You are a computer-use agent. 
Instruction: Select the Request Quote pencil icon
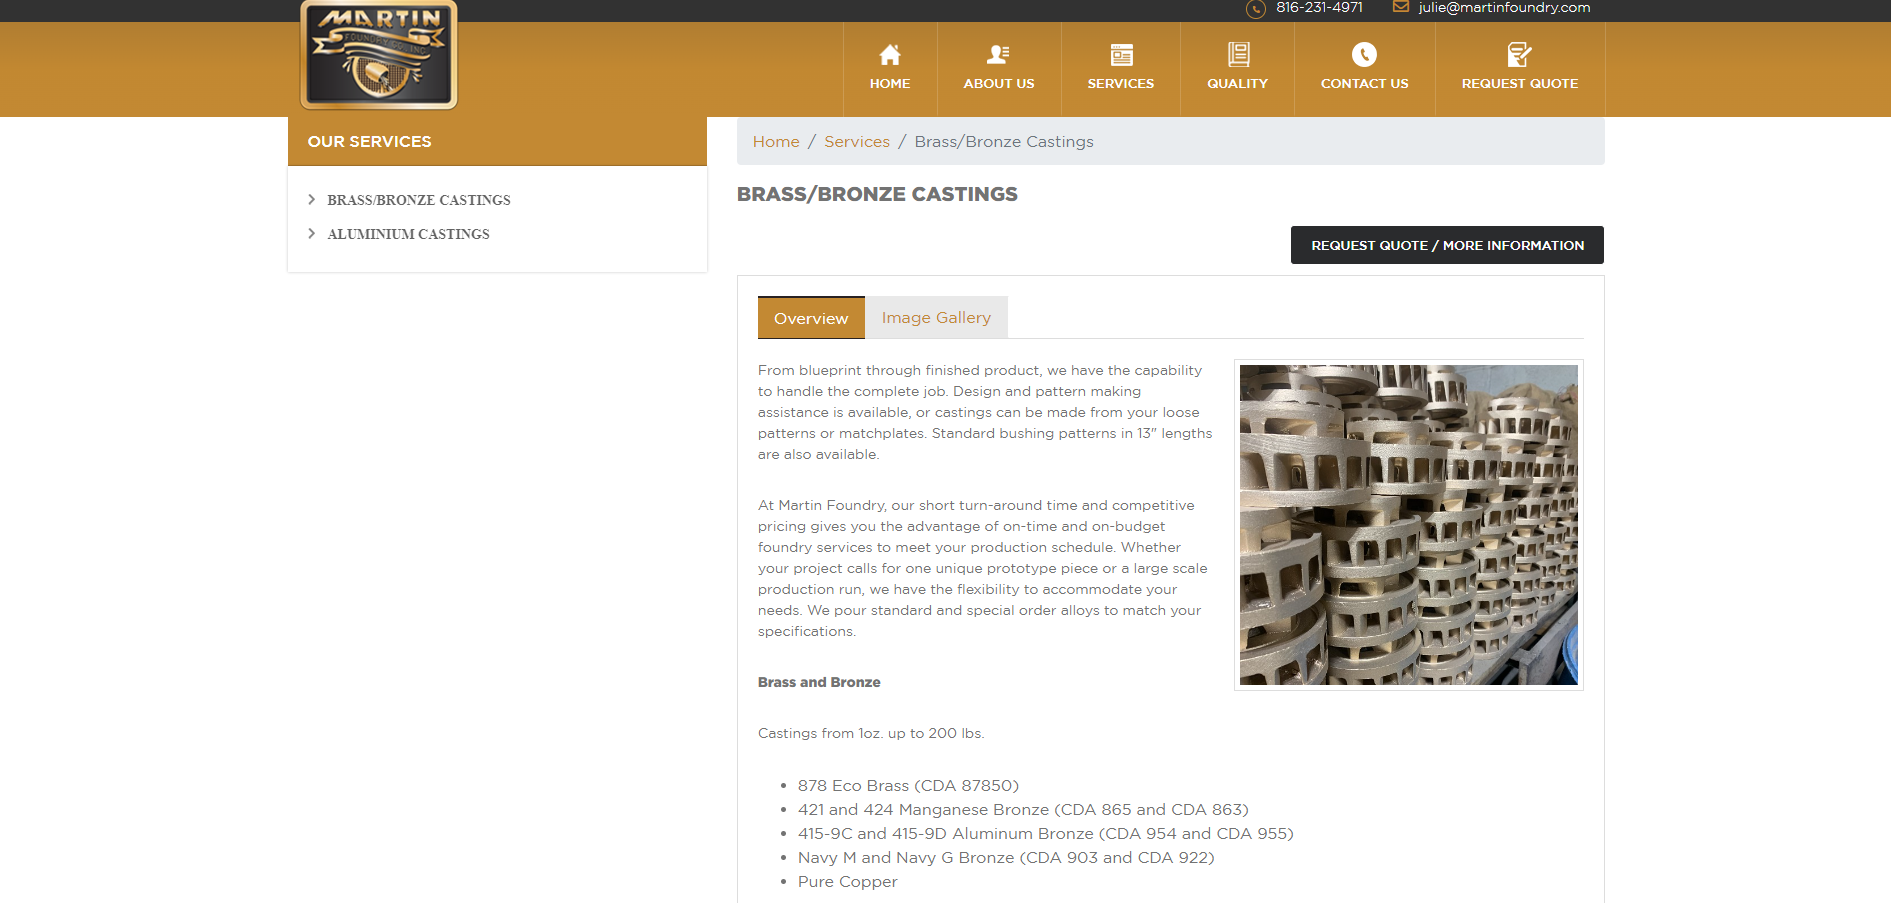tap(1520, 55)
